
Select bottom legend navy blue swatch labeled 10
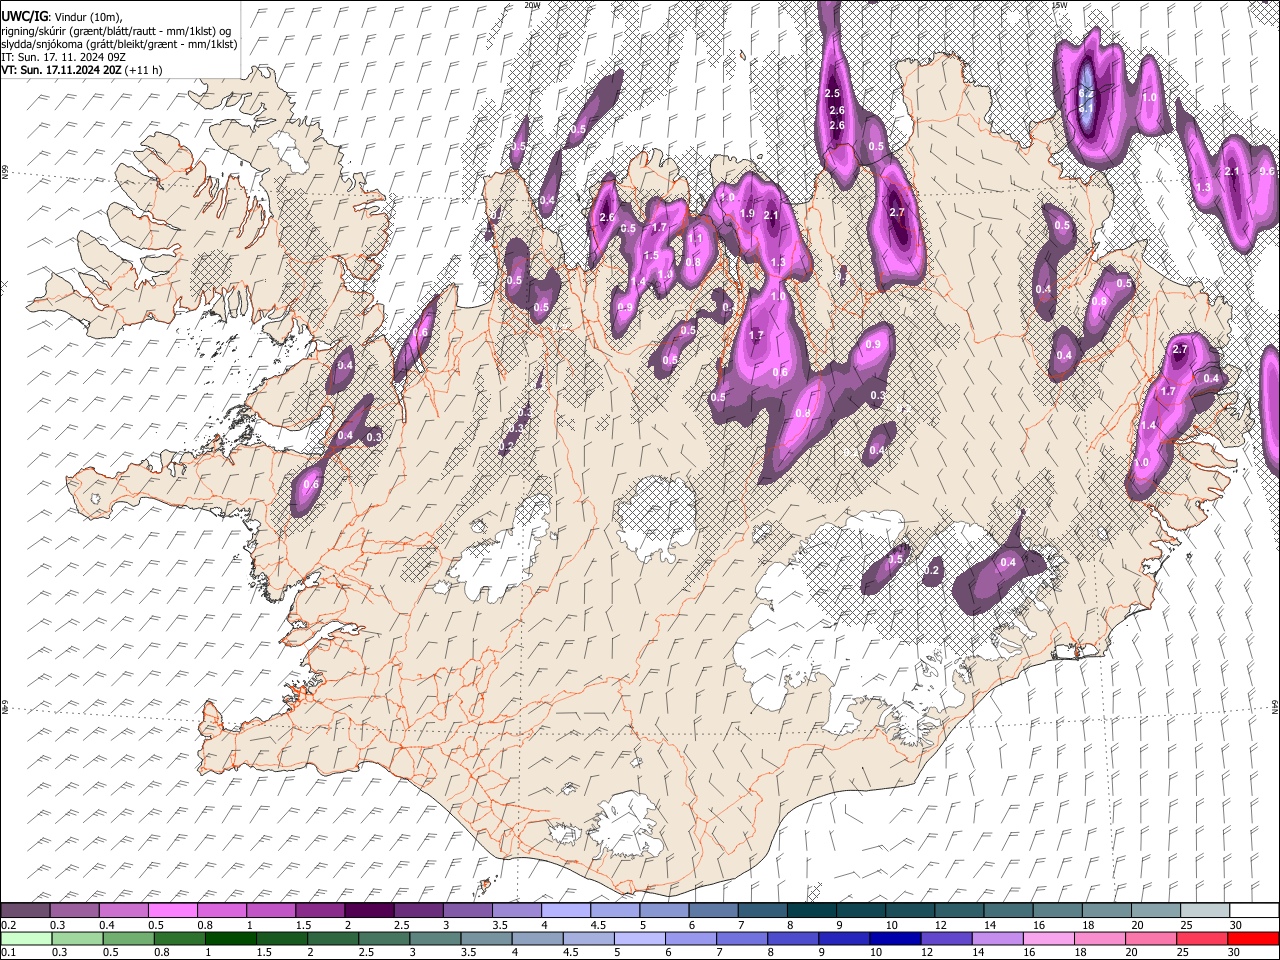point(897,938)
